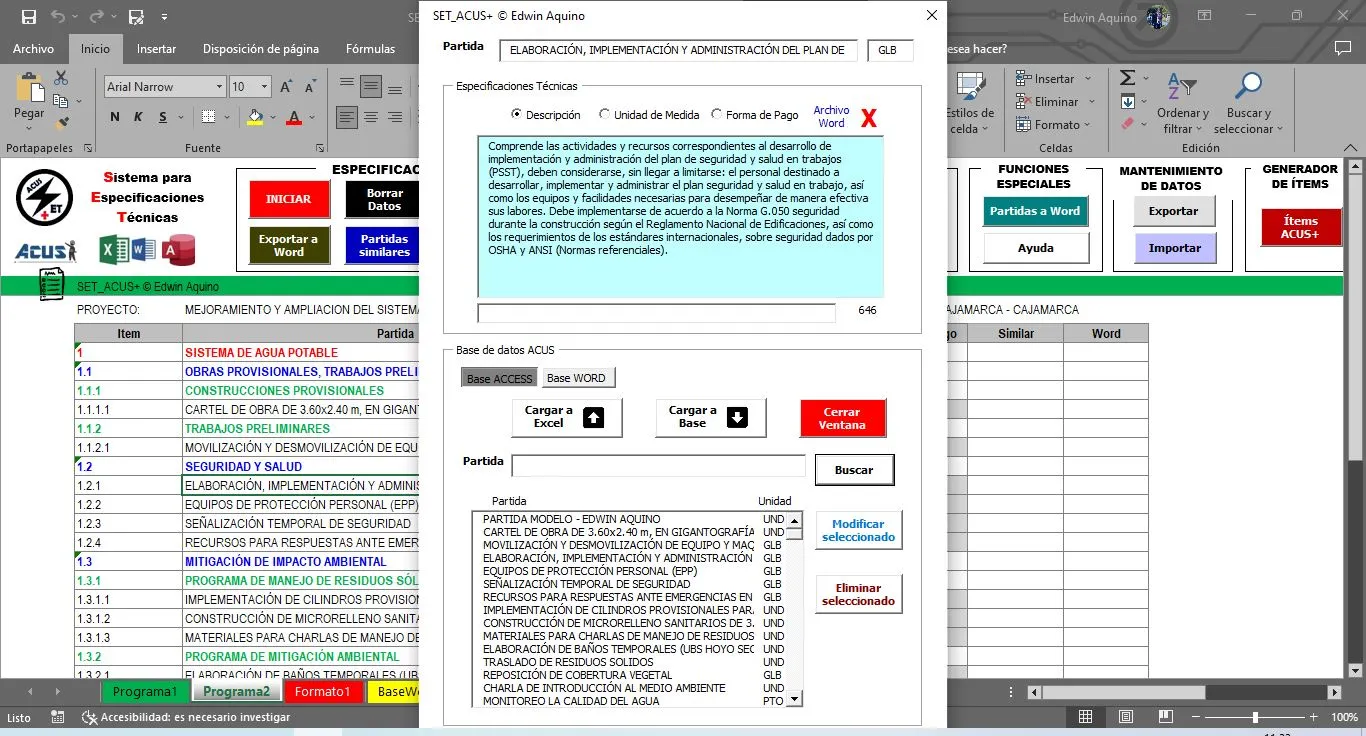Toggle bold (N) formatting
Viewport: 1366px width, 736px height.
(114, 117)
